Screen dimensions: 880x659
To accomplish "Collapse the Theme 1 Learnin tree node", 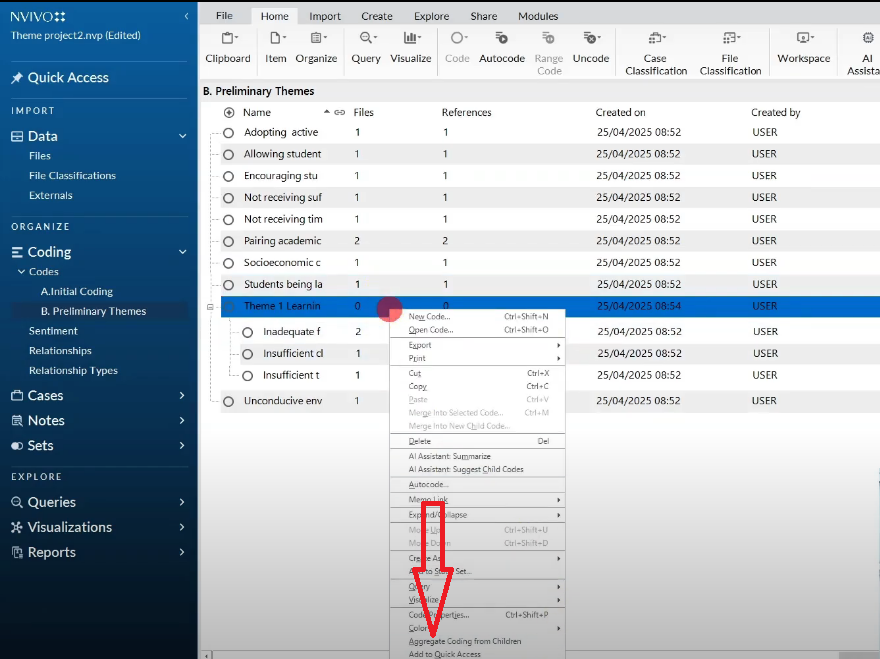I will (210, 307).
